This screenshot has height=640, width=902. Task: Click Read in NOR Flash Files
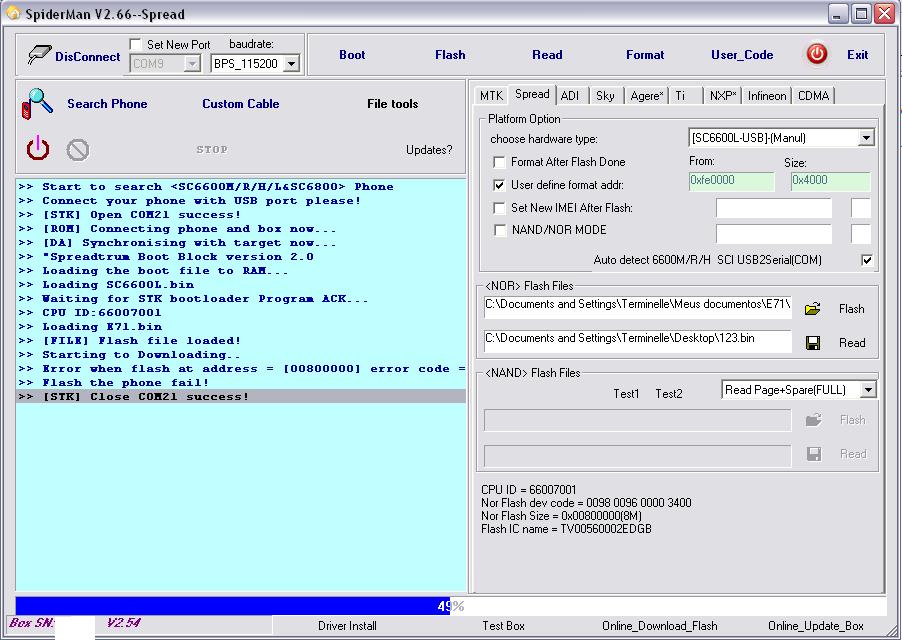coord(852,343)
